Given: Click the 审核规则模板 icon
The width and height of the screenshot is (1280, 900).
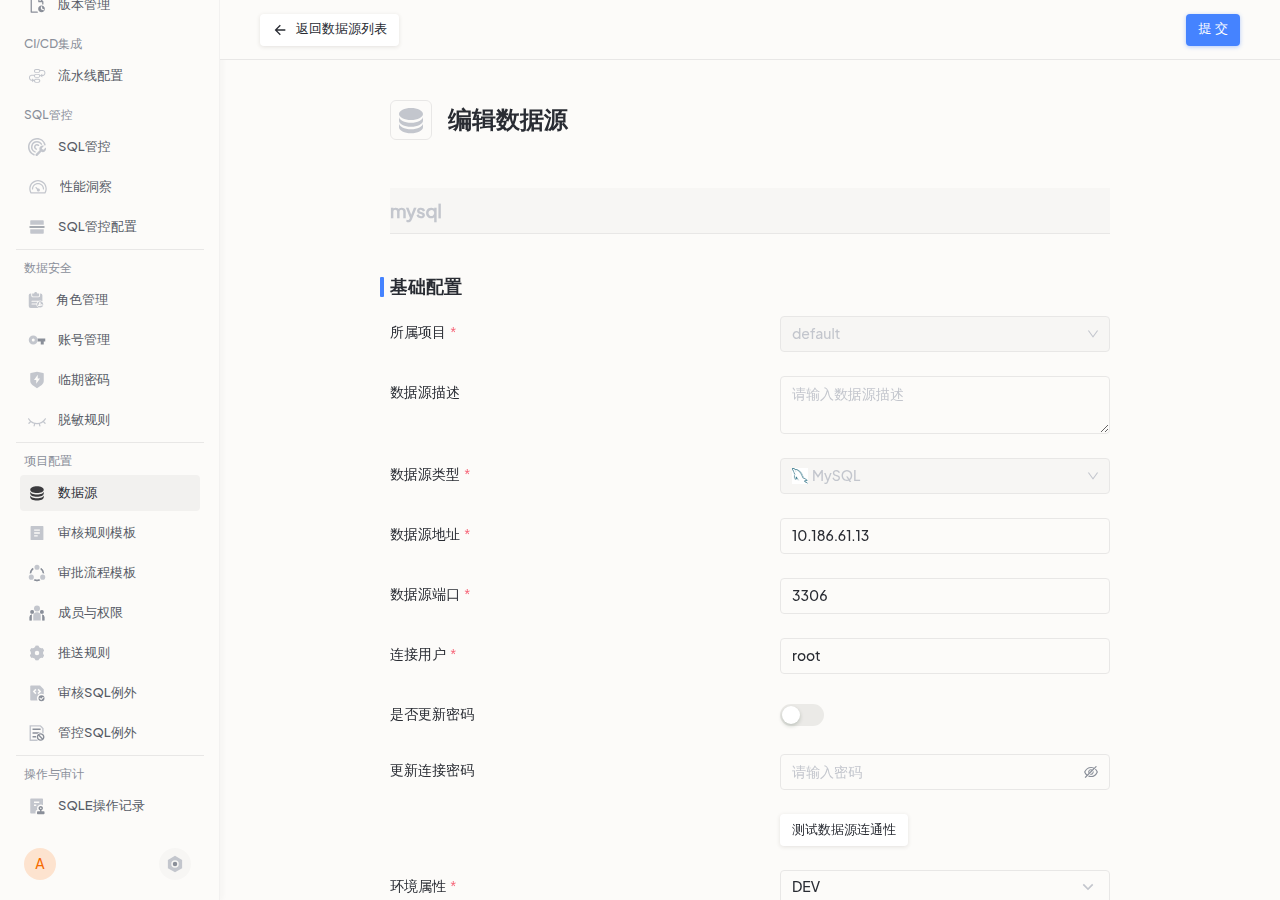Looking at the screenshot, I should 36,533.
